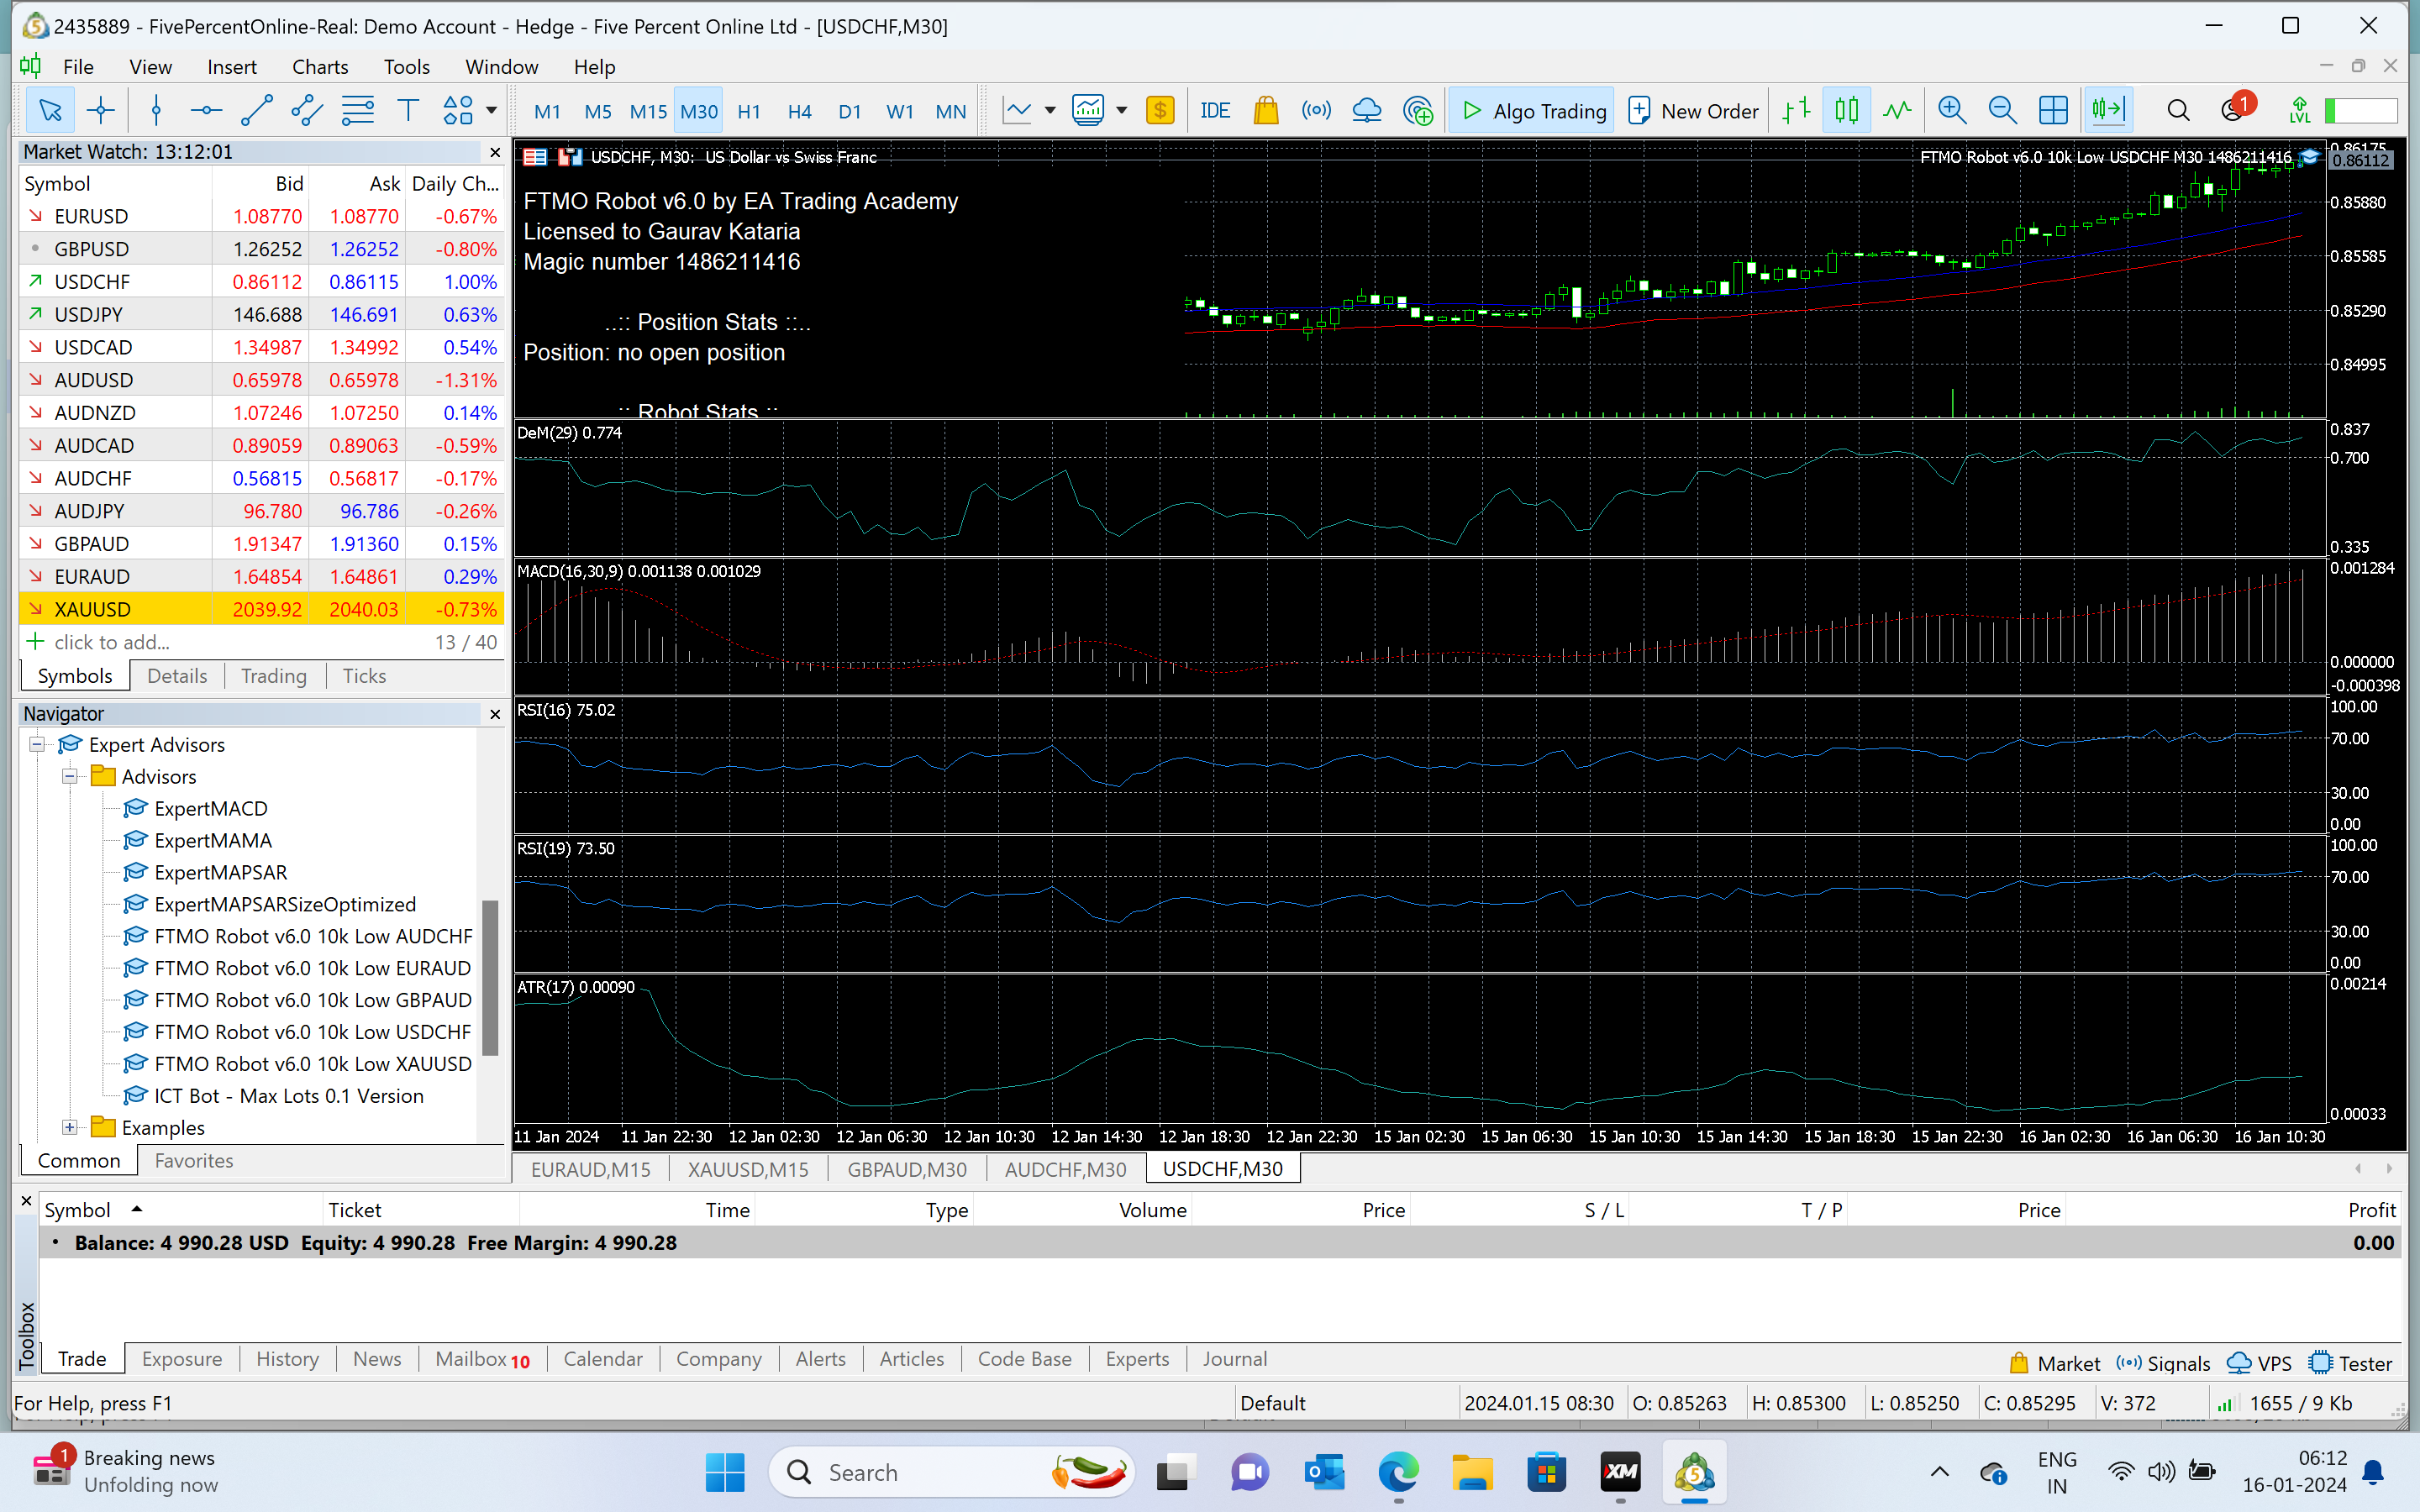Switch to Details tab in Market Watch
The width and height of the screenshot is (2420, 1512).
177,676
